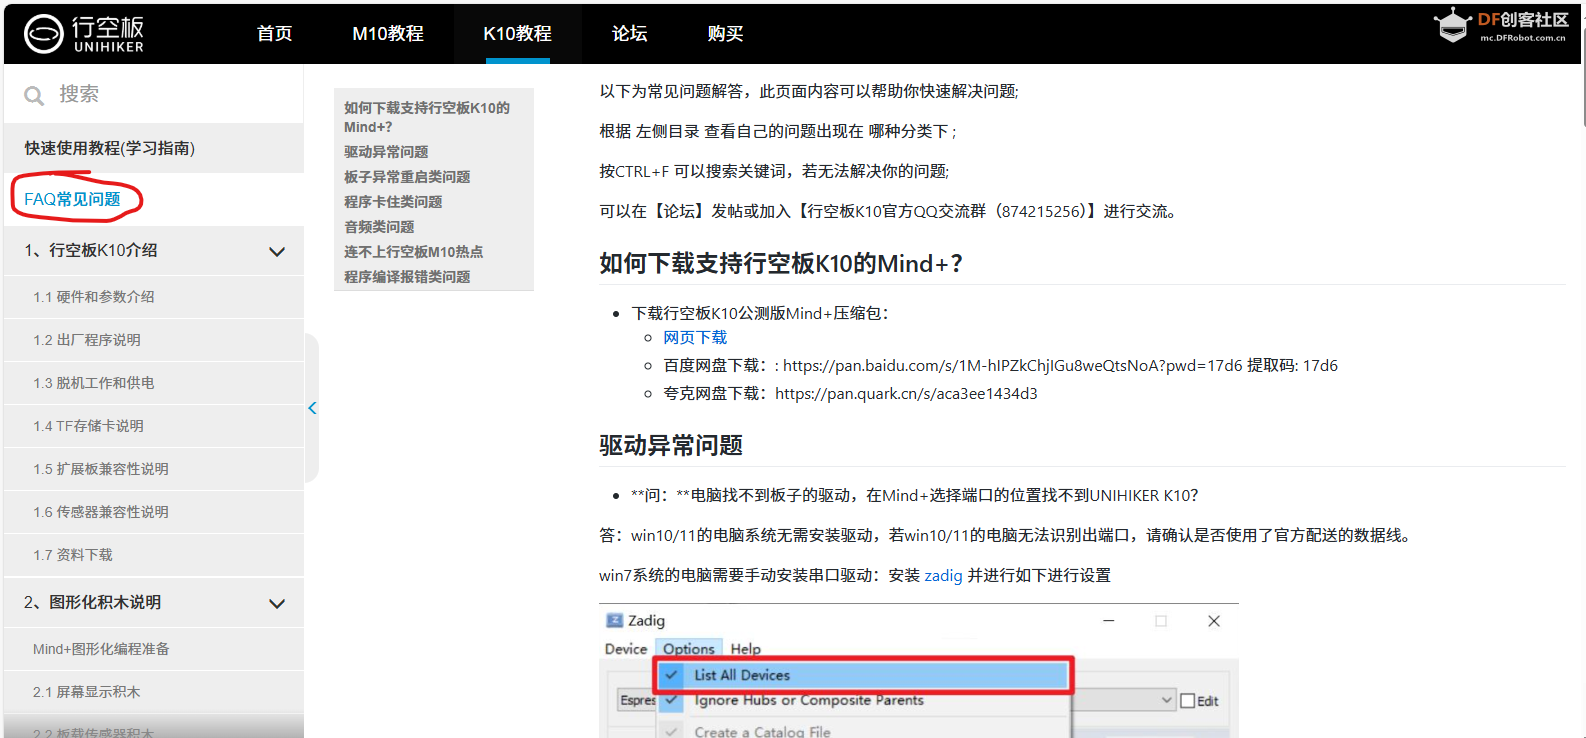
Task: Open 1.3 脱机工作和供电
Action: click(x=154, y=383)
